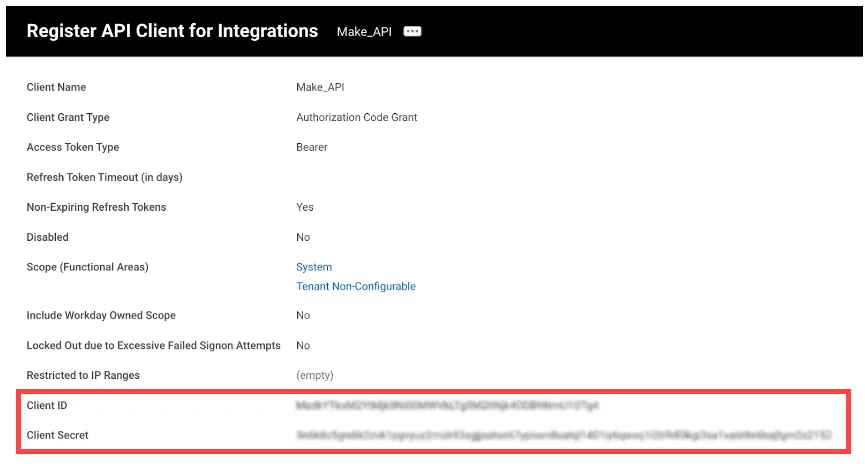Click the Non-Expiring Refresh Tokens label
The width and height of the screenshot is (865, 464).
[96, 207]
